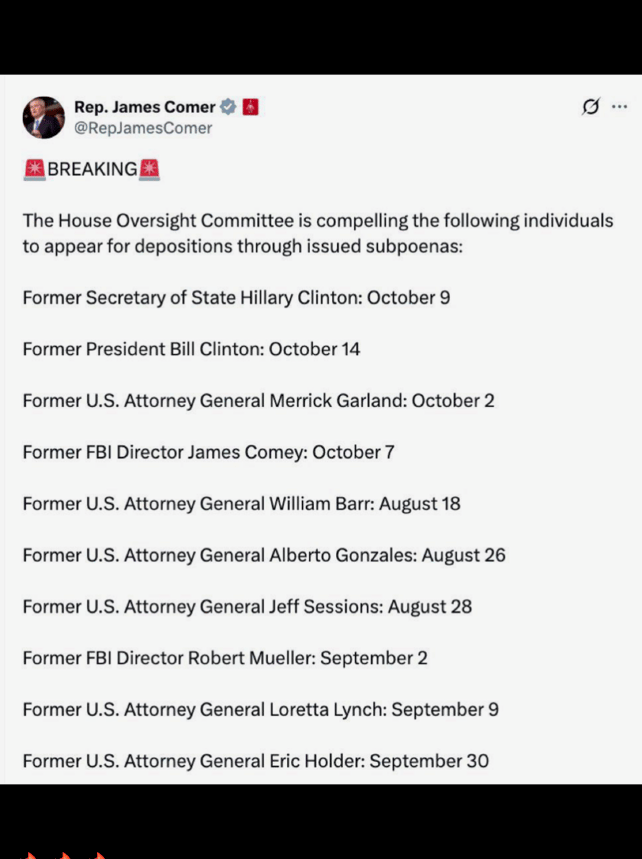Select the Robert Mueller September 2 line

point(225,658)
